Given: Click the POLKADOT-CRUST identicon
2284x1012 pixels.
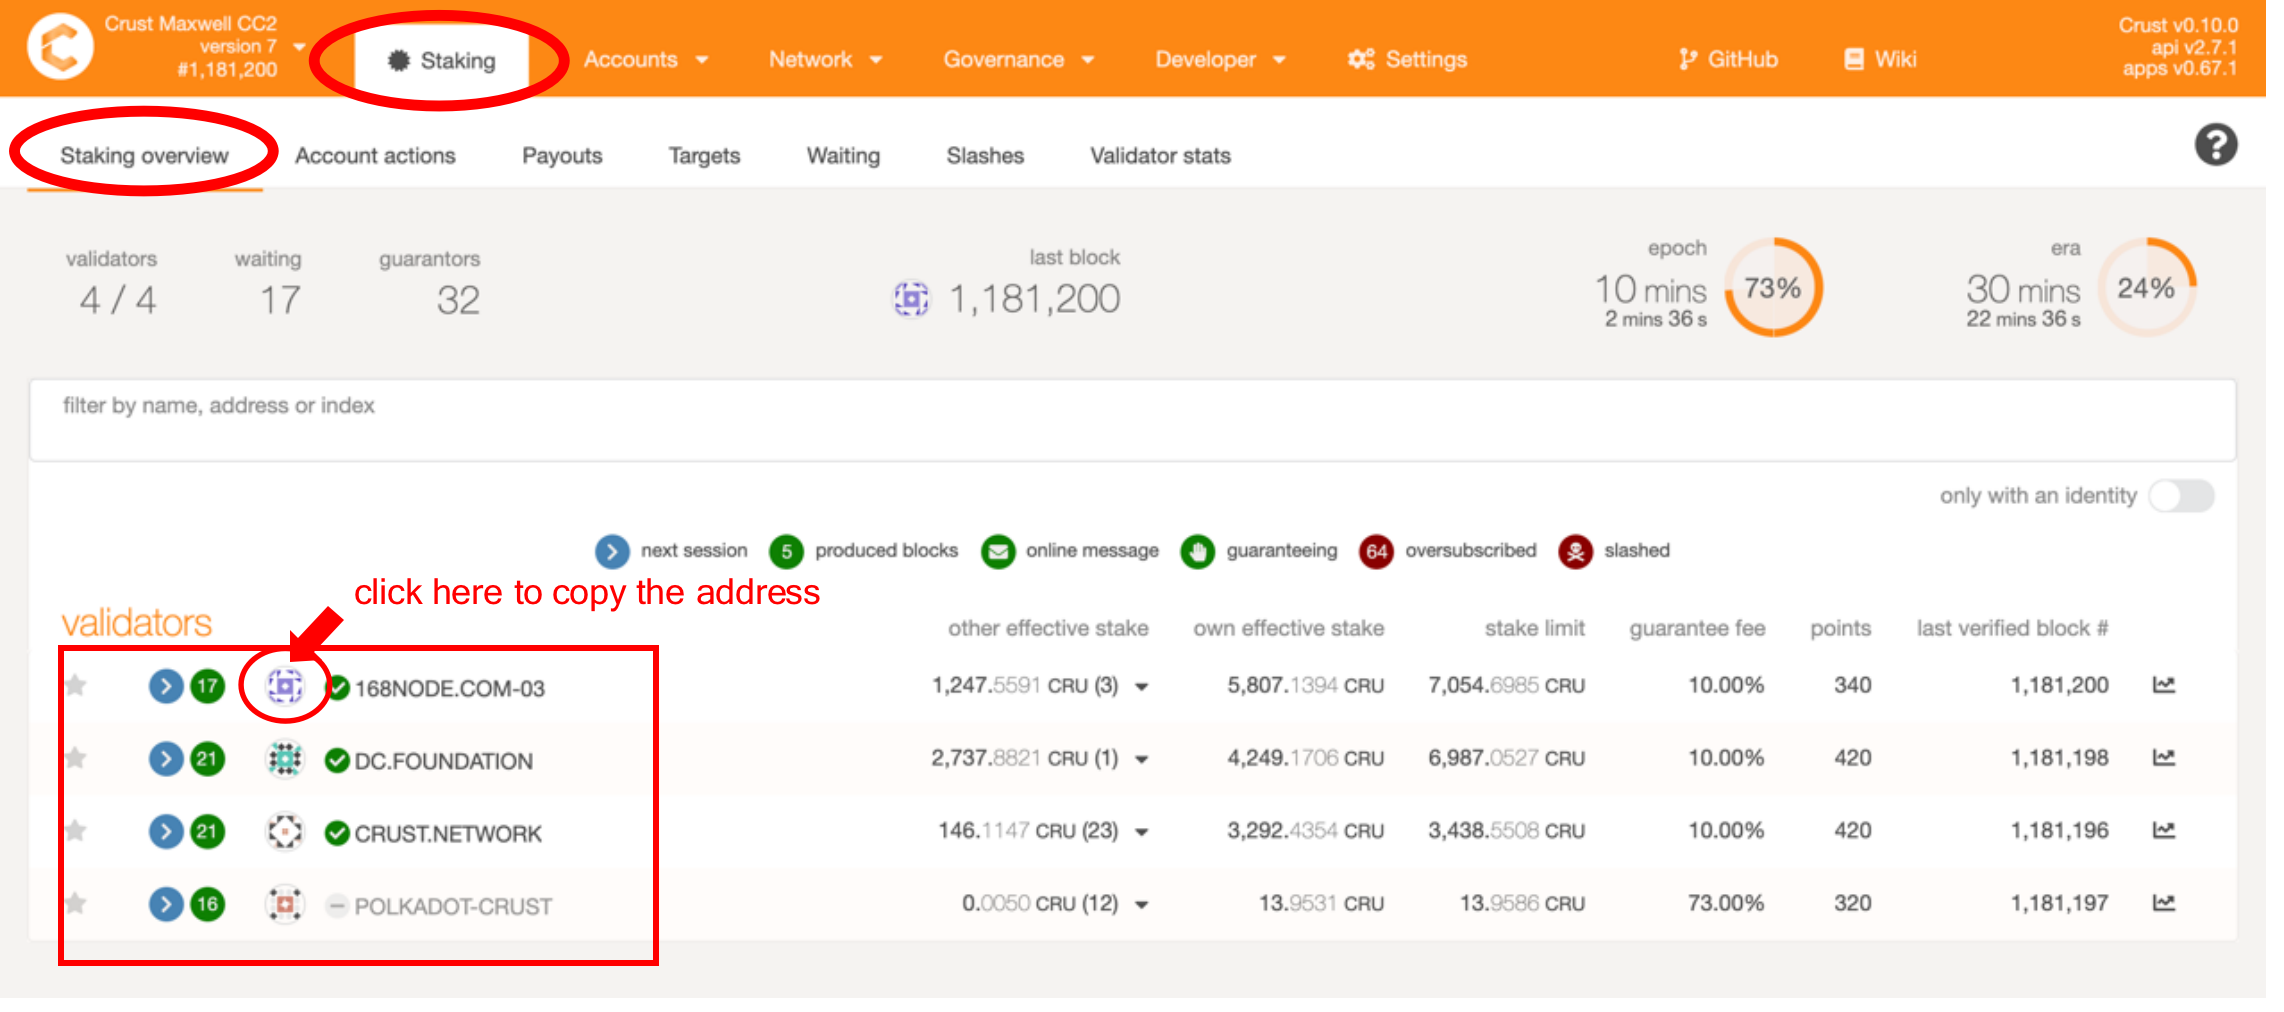Looking at the screenshot, I should click(x=285, y=904).
